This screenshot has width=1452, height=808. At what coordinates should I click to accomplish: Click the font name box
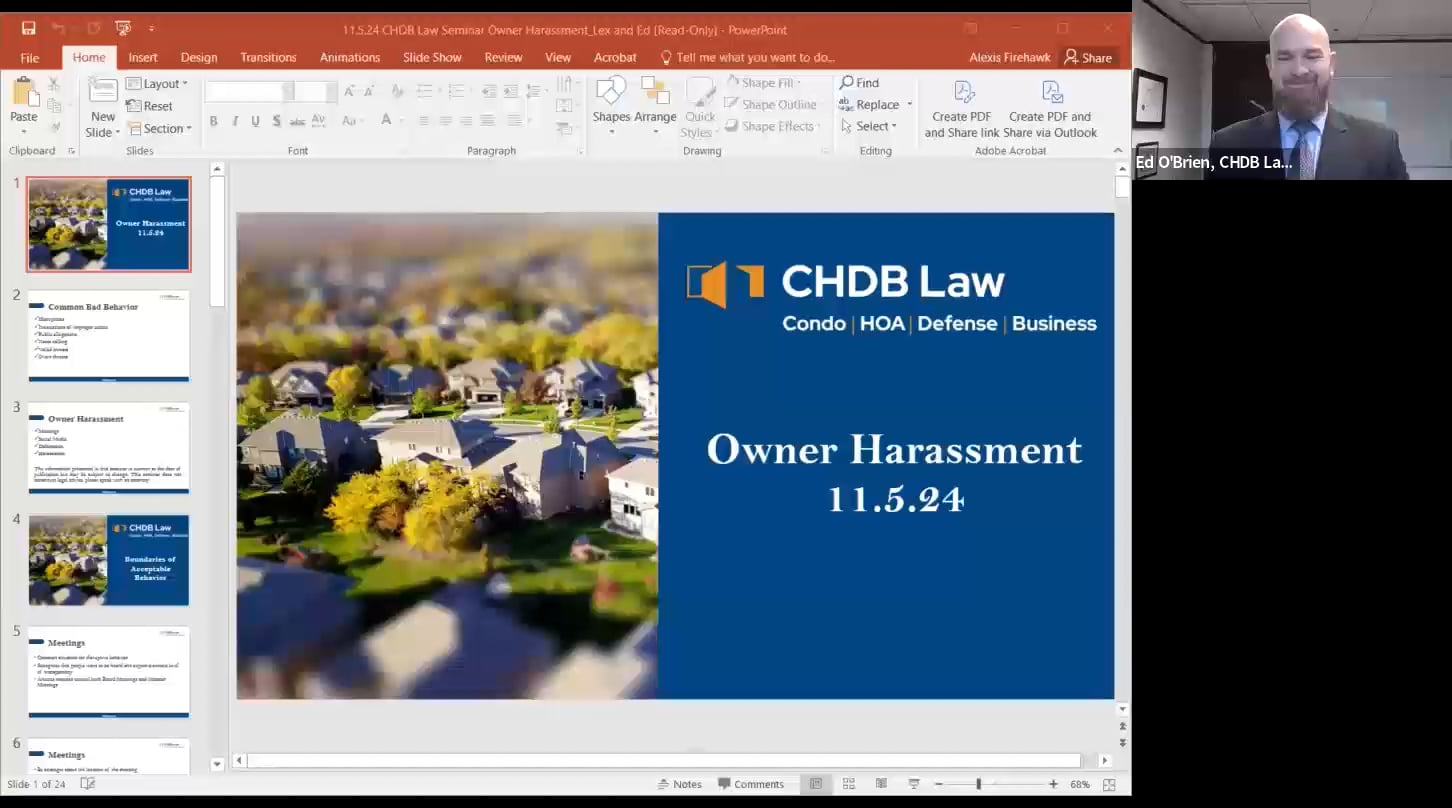[x=248, y=91]
